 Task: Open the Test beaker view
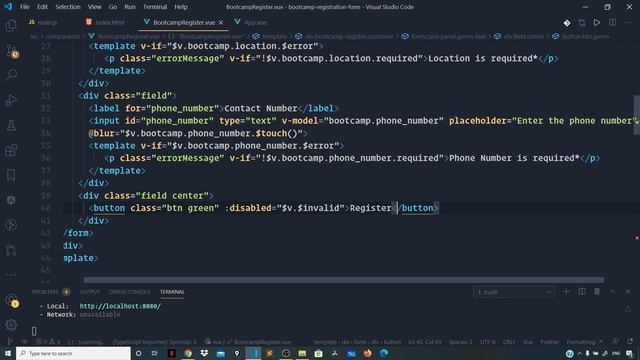coord(11,125)
